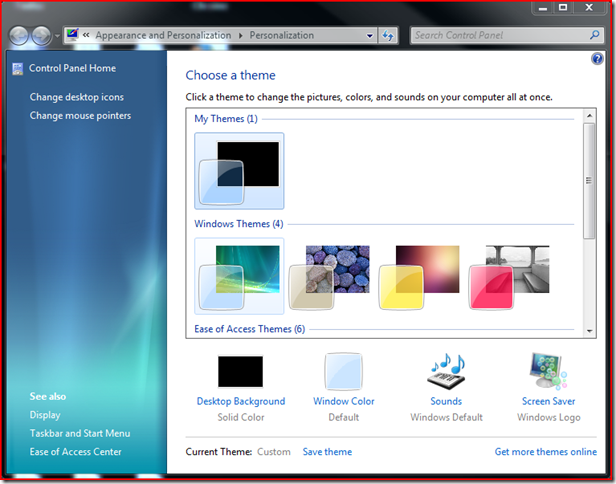
Task: Open Help via the blue question mark
Action: click(597, 59)
